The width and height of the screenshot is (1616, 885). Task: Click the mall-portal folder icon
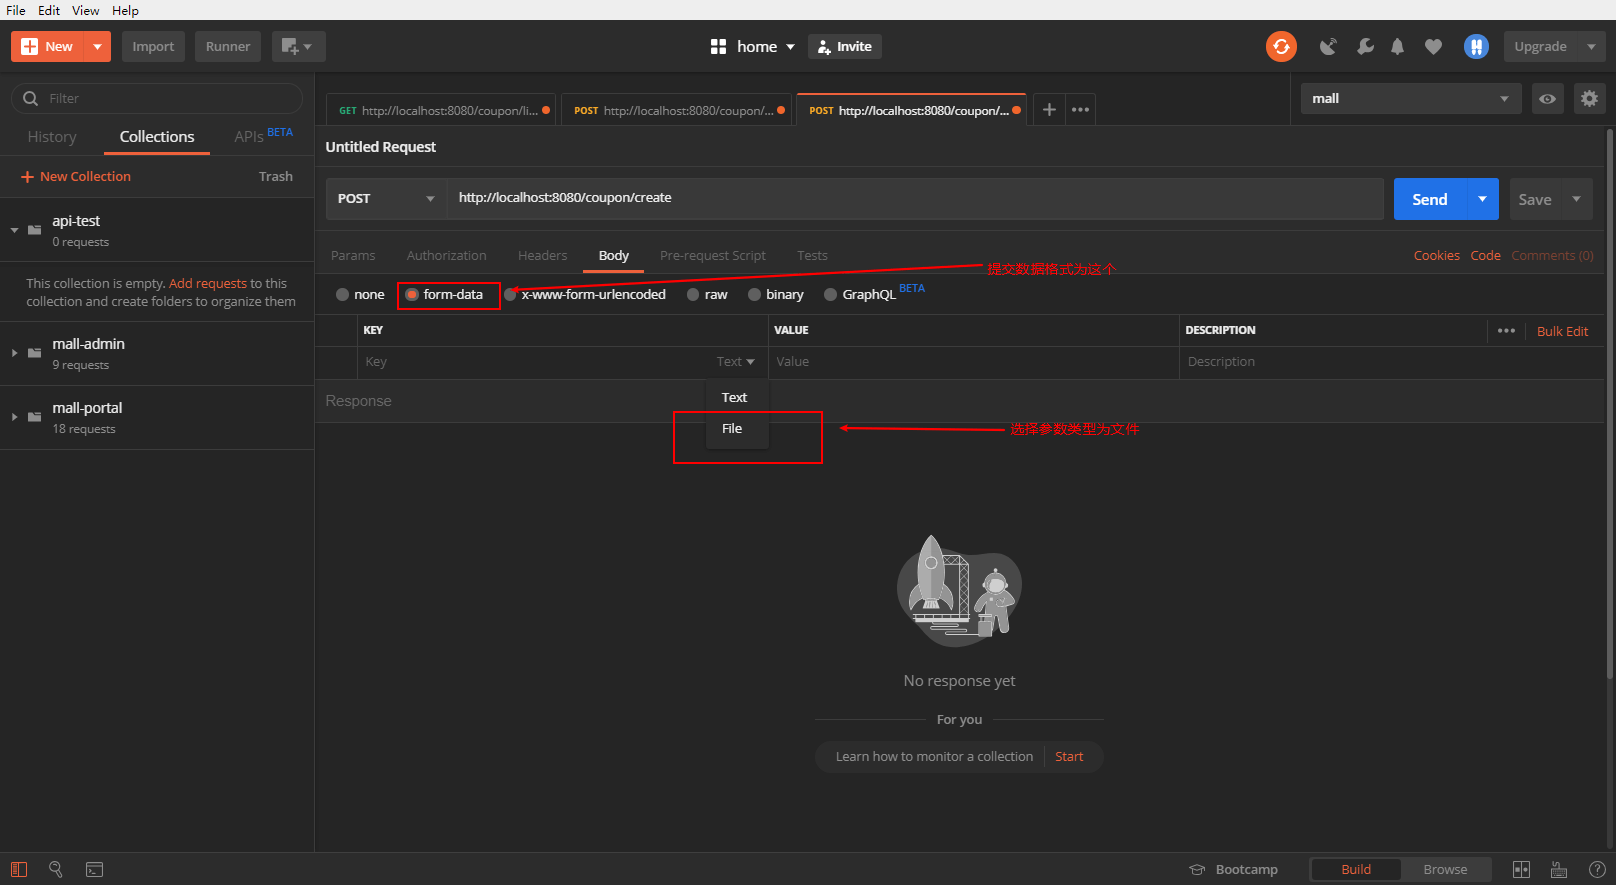(35, 417)
